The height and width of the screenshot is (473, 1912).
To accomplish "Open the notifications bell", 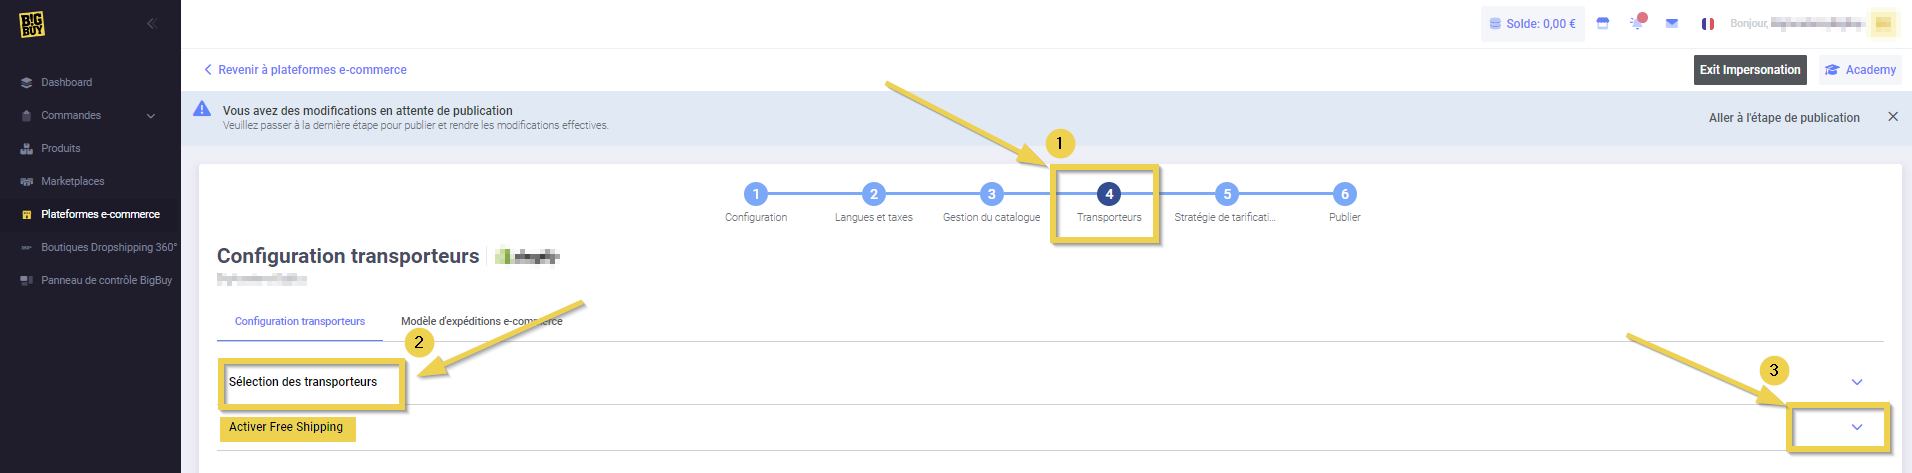I will [1637, 23].
